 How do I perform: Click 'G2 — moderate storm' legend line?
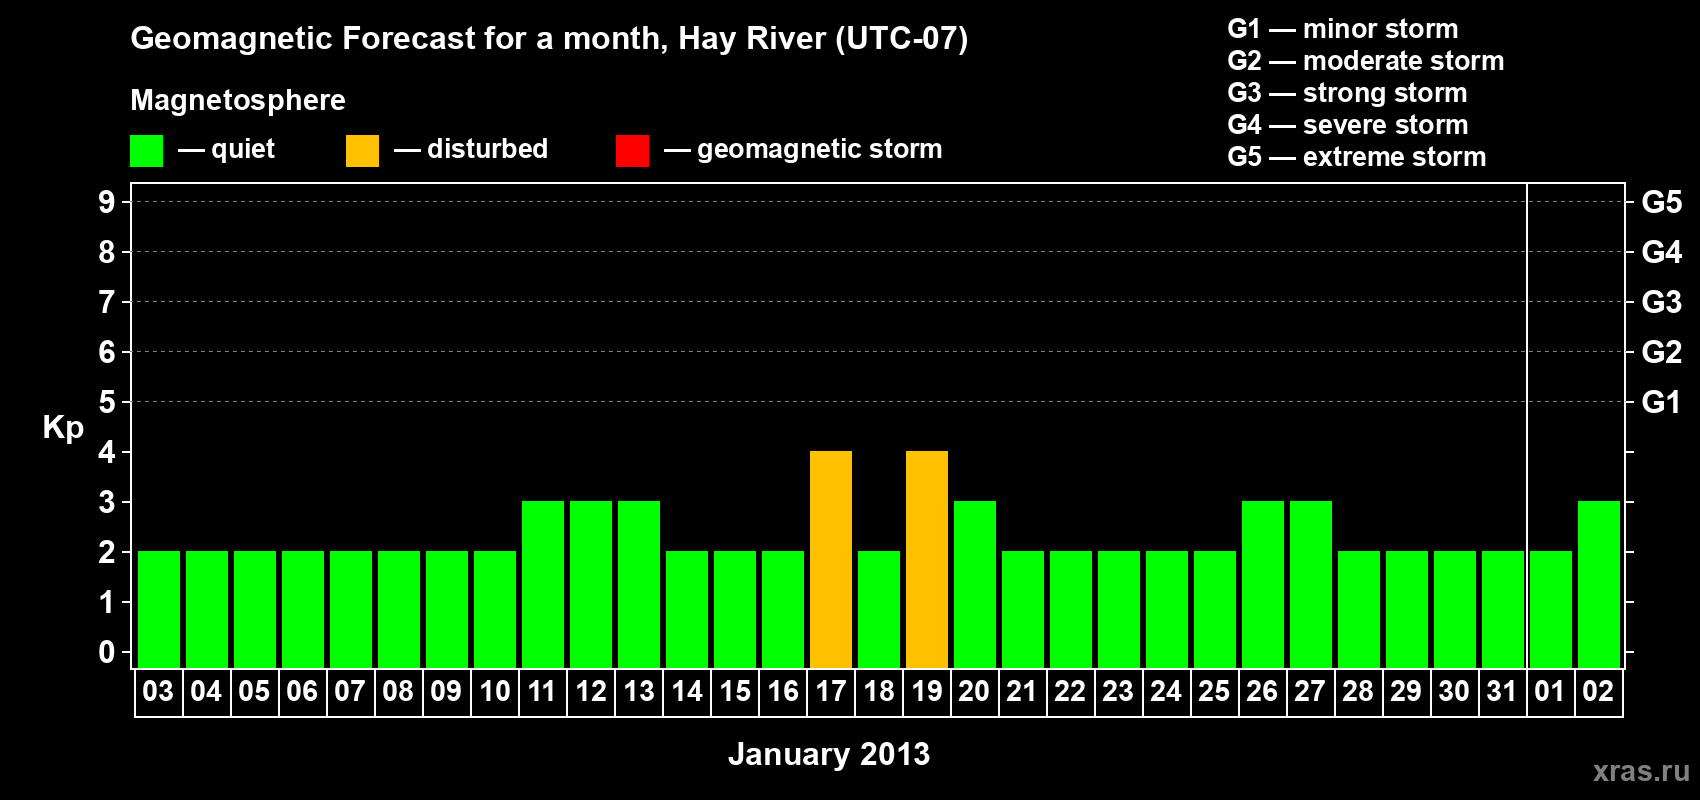pos(1366,61)
